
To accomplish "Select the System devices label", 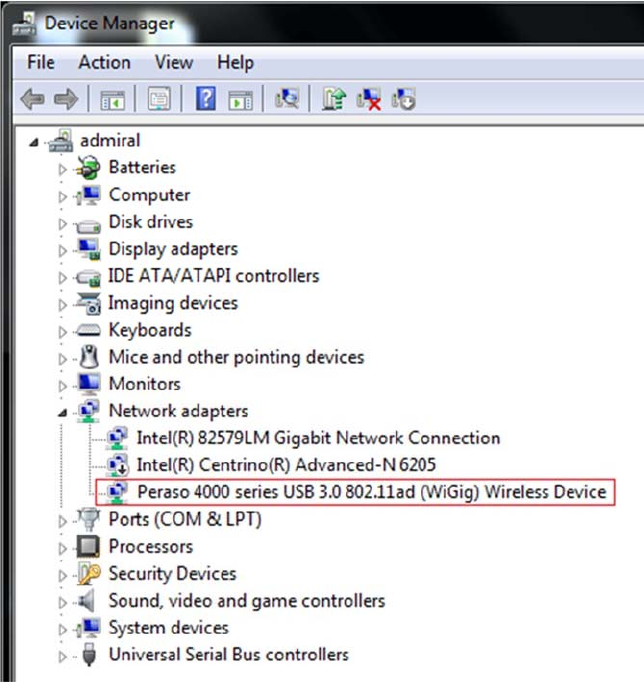I will [168, 628].
